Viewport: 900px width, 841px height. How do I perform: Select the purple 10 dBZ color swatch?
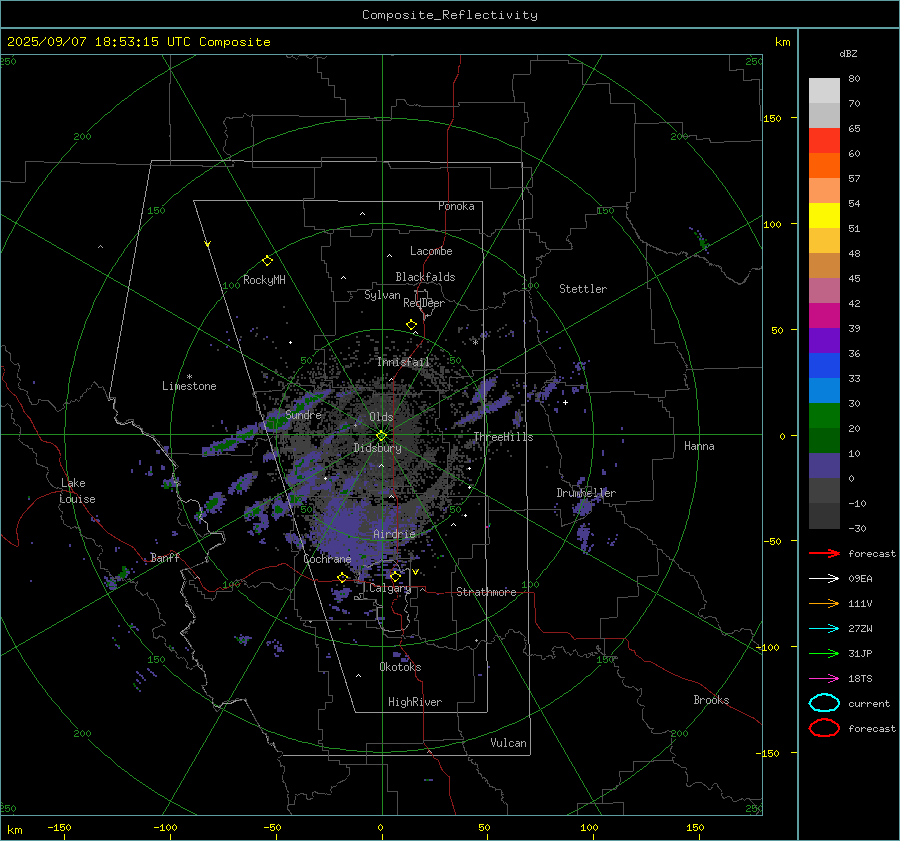[x=824, y=466]
